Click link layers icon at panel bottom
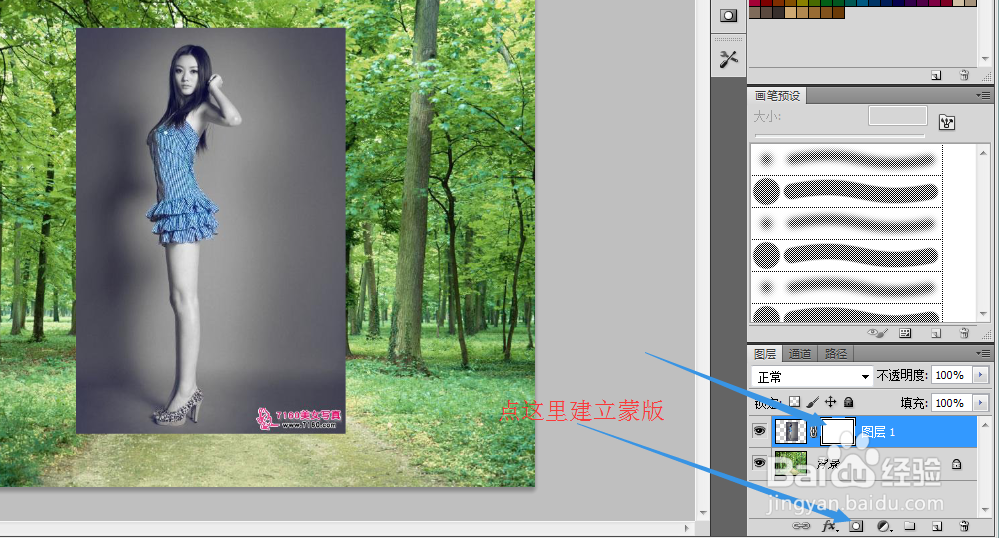 coord(801,526)
